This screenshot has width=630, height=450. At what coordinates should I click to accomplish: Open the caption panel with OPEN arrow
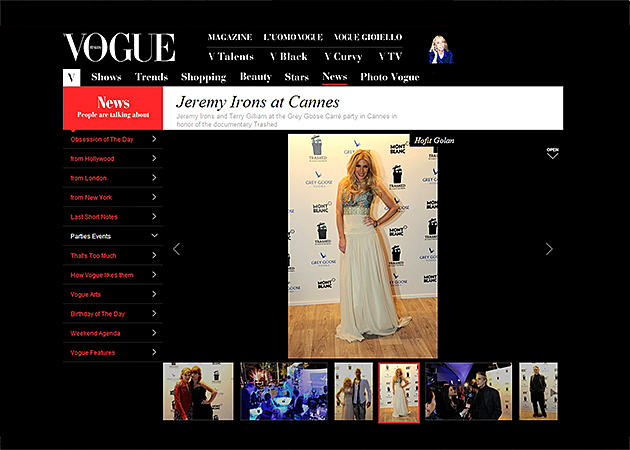pyautogui.click(x=552, y=153)
